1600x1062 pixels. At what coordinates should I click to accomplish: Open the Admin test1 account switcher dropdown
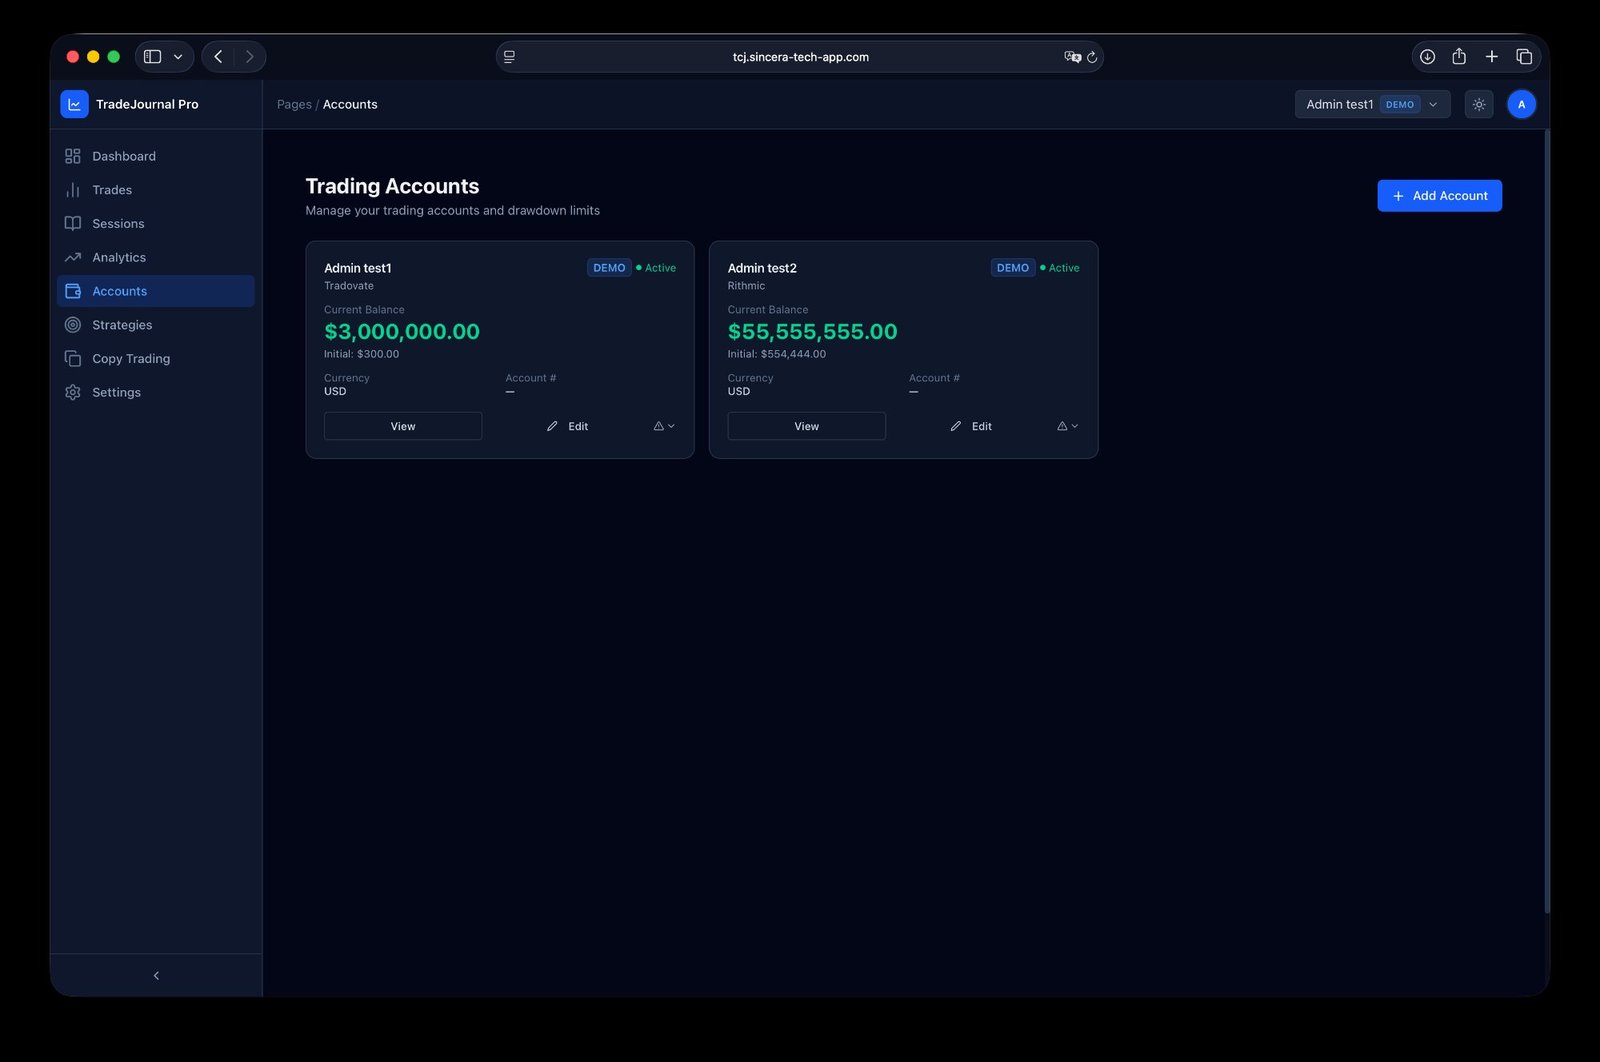1371,104
